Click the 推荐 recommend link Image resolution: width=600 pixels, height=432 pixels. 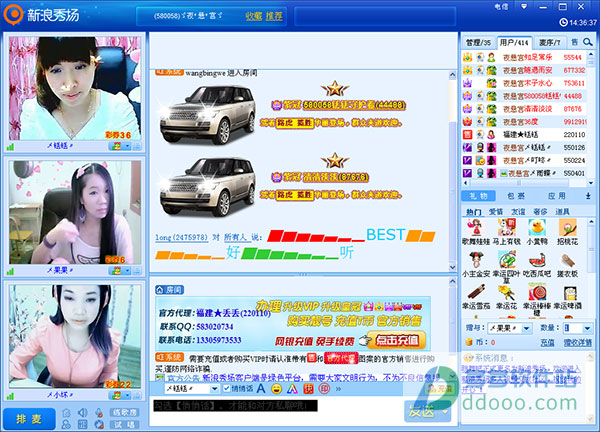pos(274,16)
